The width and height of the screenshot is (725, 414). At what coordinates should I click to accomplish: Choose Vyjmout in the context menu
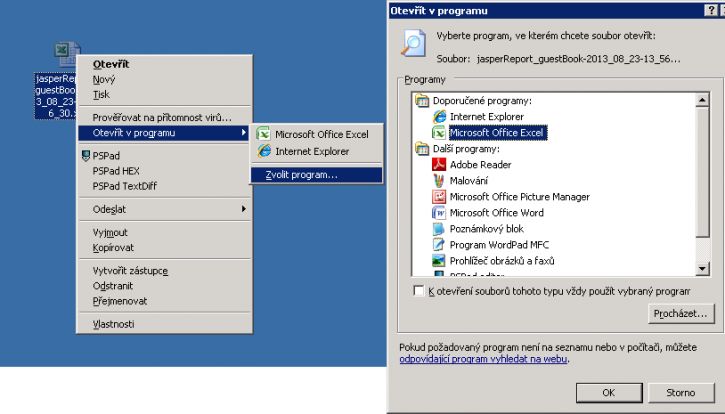(164, 232)
